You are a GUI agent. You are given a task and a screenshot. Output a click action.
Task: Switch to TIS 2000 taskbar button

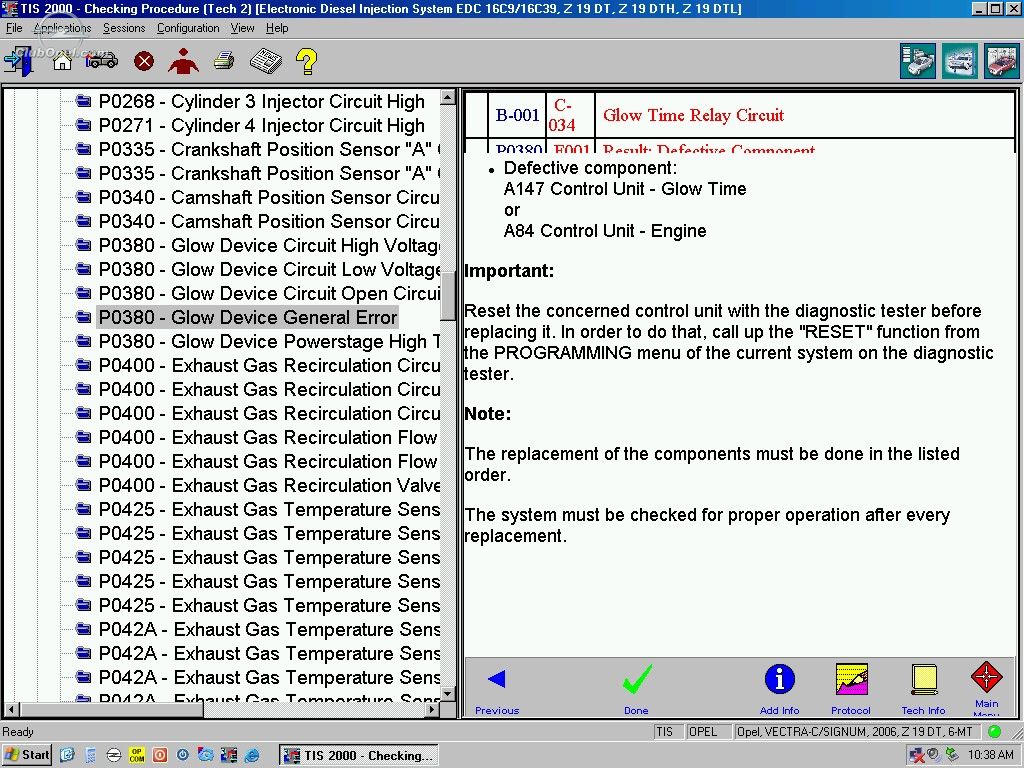pyautogui.click(x=359, y=755)
